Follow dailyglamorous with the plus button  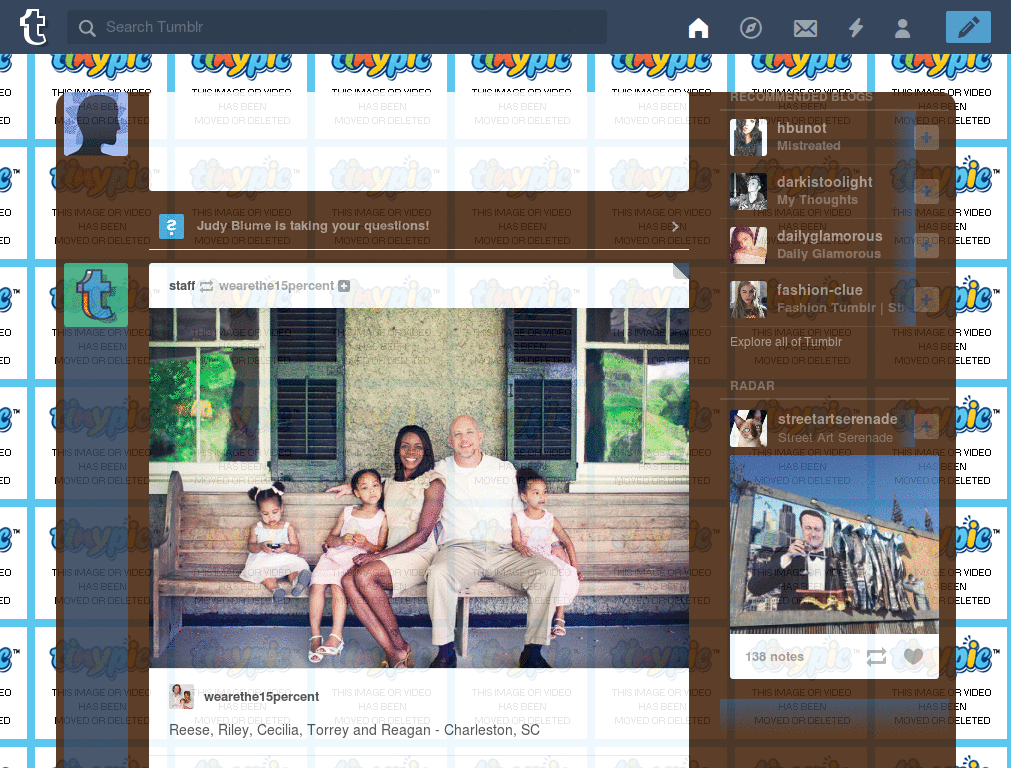tap(926, 246)
